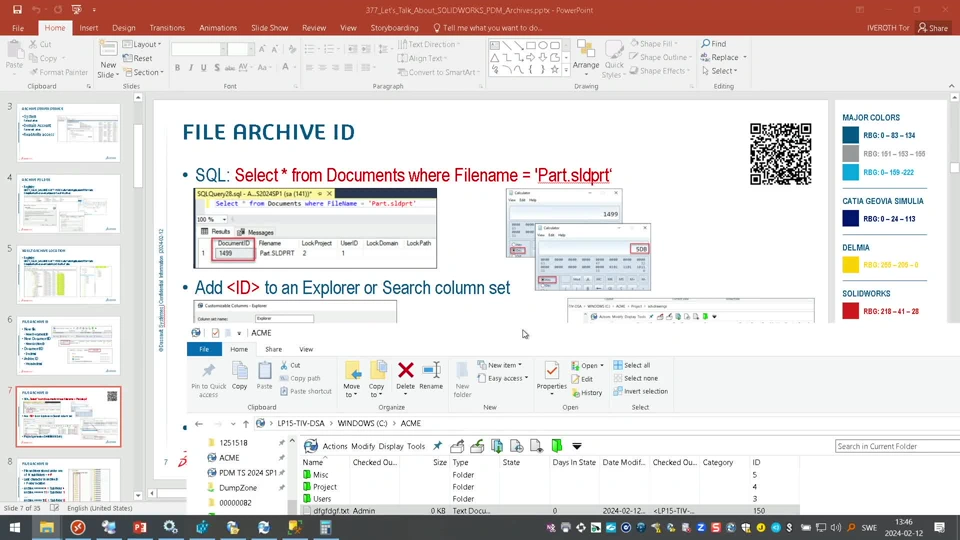Toggle text Shadow formatting
The width and height of the screenshot is (960, 540).
(x=217, y=68)
